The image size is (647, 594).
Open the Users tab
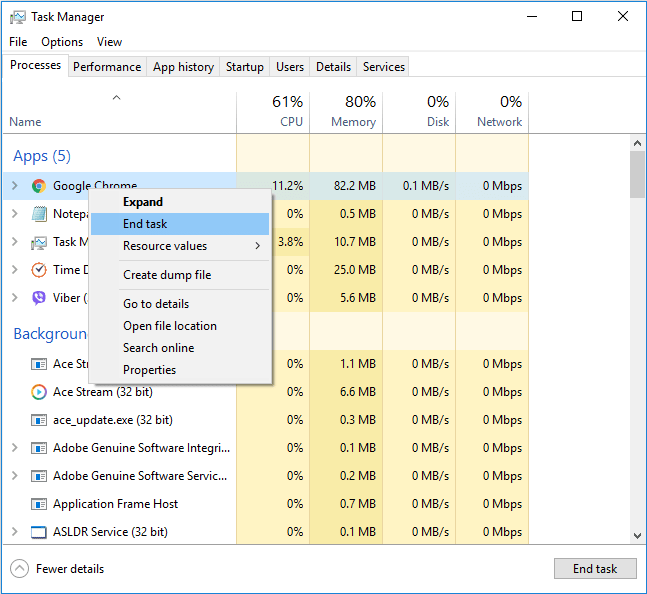click(x=290, y=67)
